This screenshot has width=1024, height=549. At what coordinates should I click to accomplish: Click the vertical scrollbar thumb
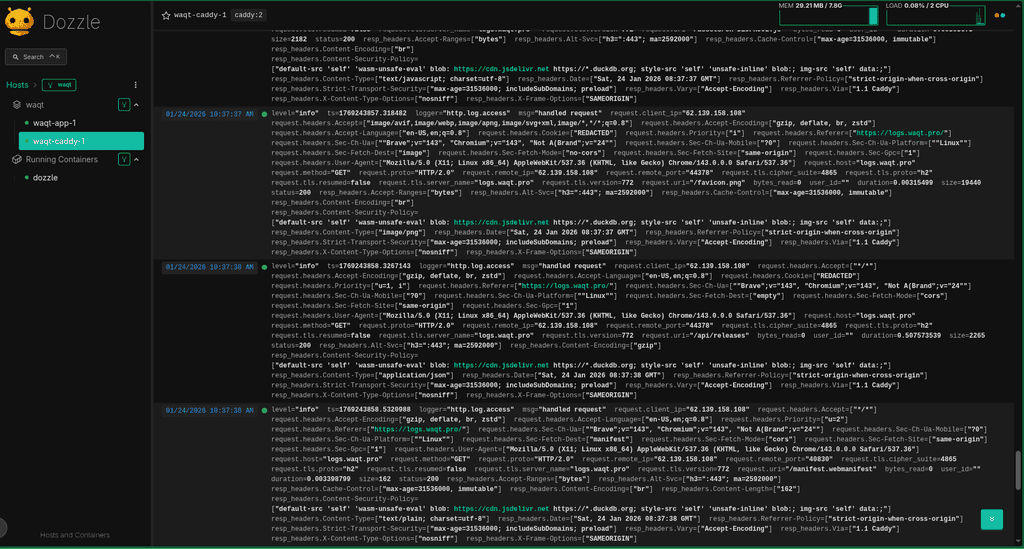[x=1017, y=470]
